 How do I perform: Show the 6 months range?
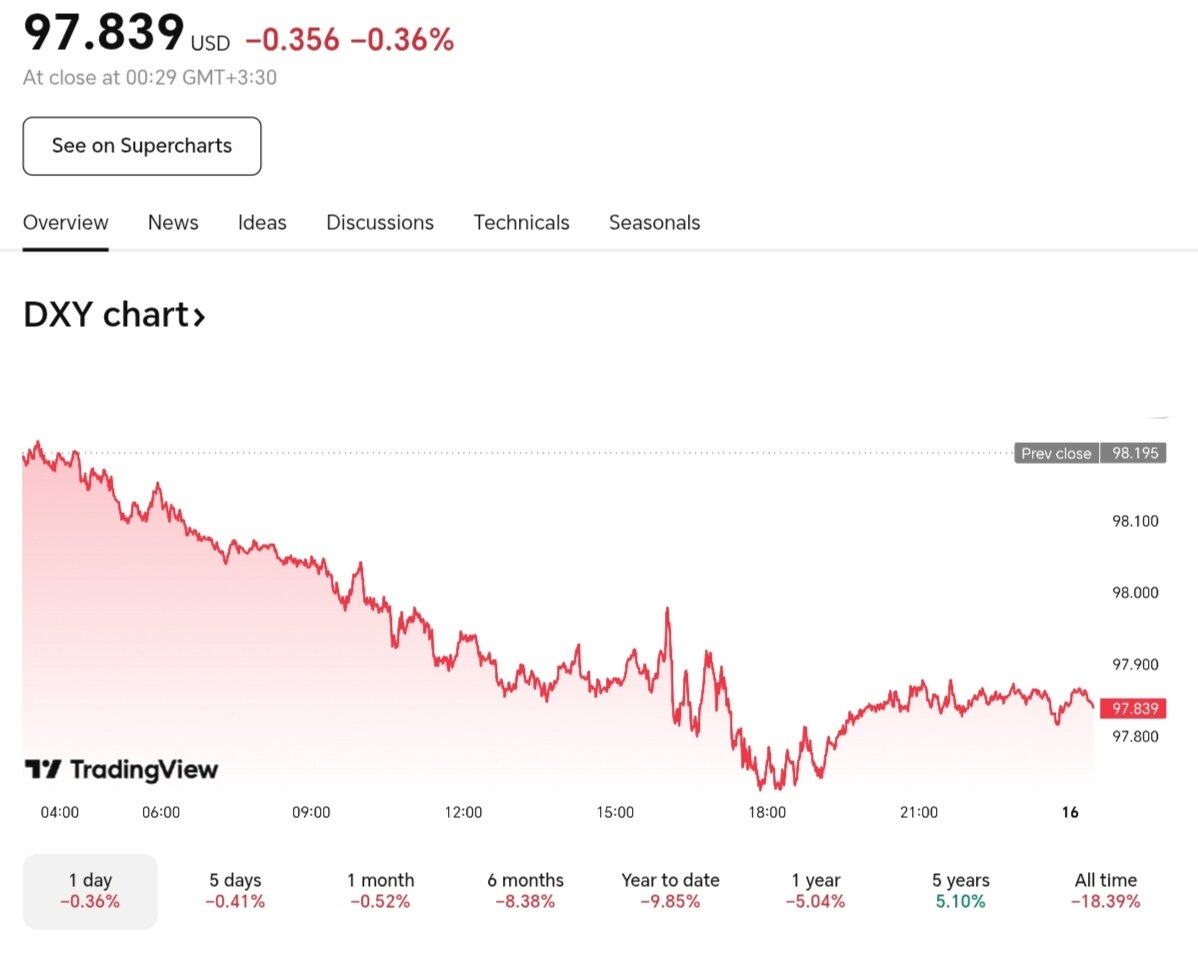click(525, 890)
